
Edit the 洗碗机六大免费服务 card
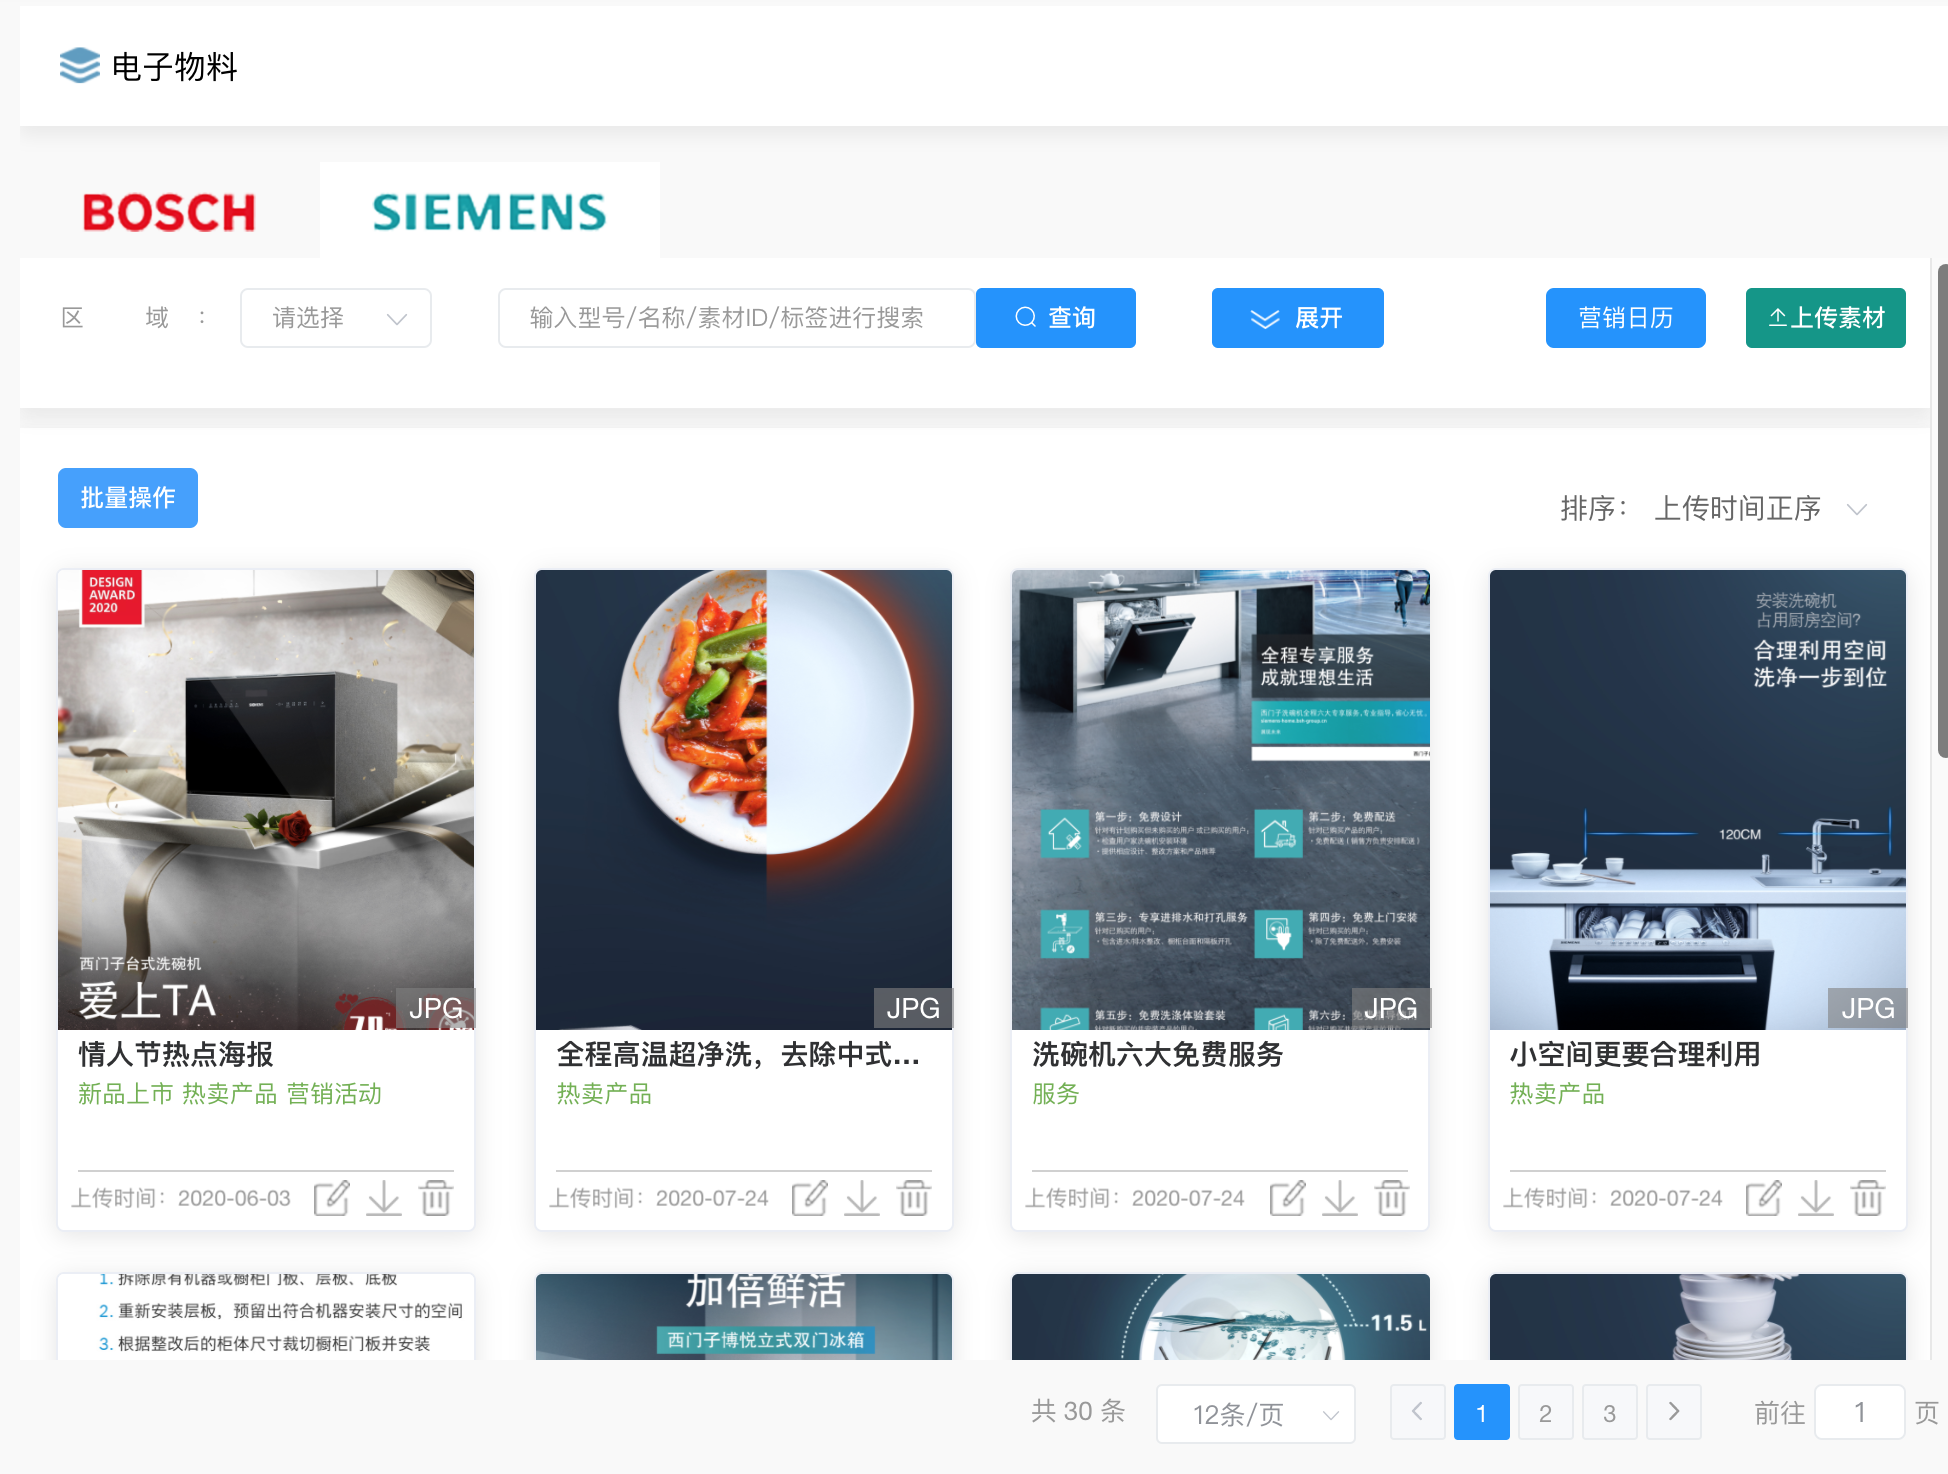click(1287, 1197)
